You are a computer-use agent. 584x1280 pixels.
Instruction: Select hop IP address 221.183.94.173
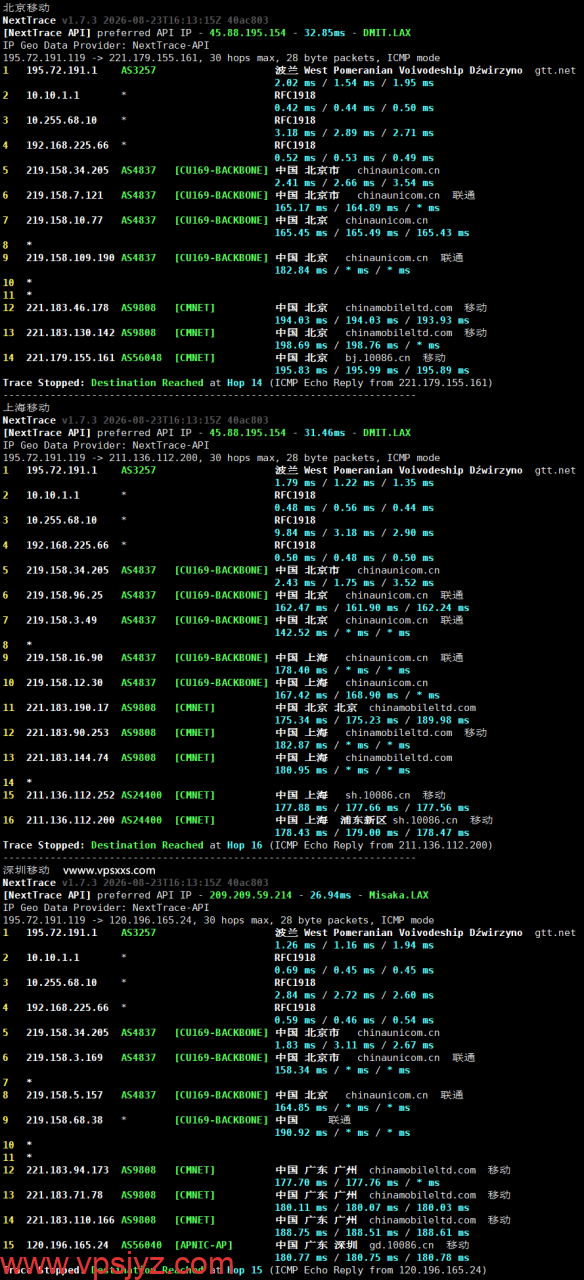[68, 1170]
